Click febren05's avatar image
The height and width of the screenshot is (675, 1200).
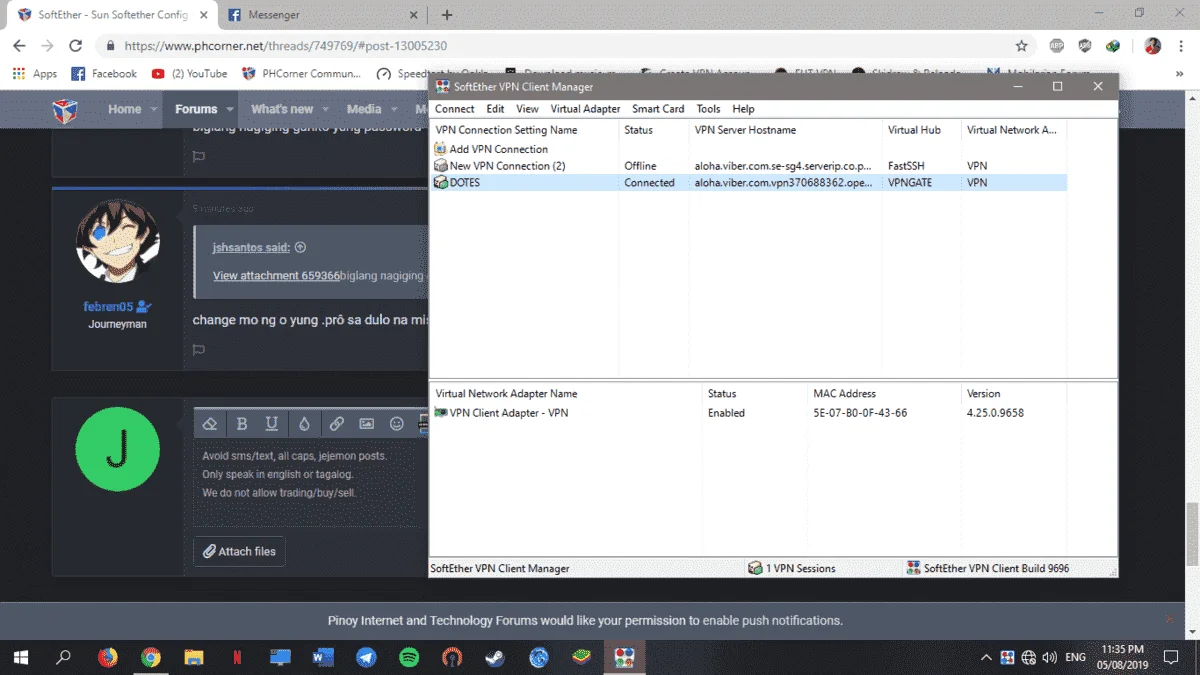coord(118,242)
